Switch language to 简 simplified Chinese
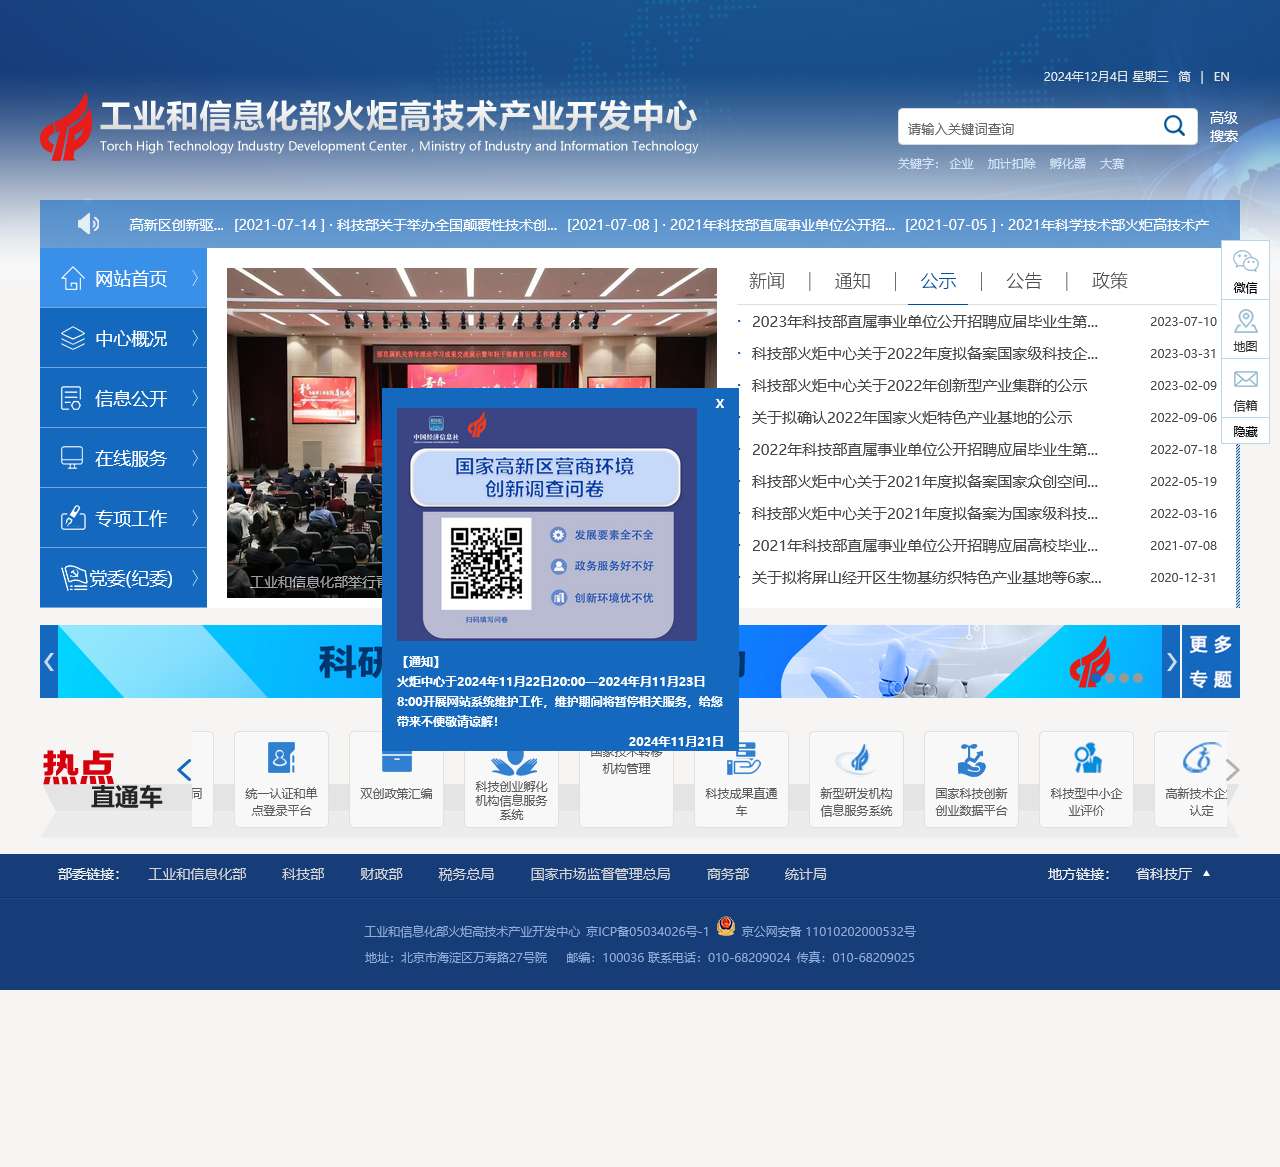 [1185, 77]
